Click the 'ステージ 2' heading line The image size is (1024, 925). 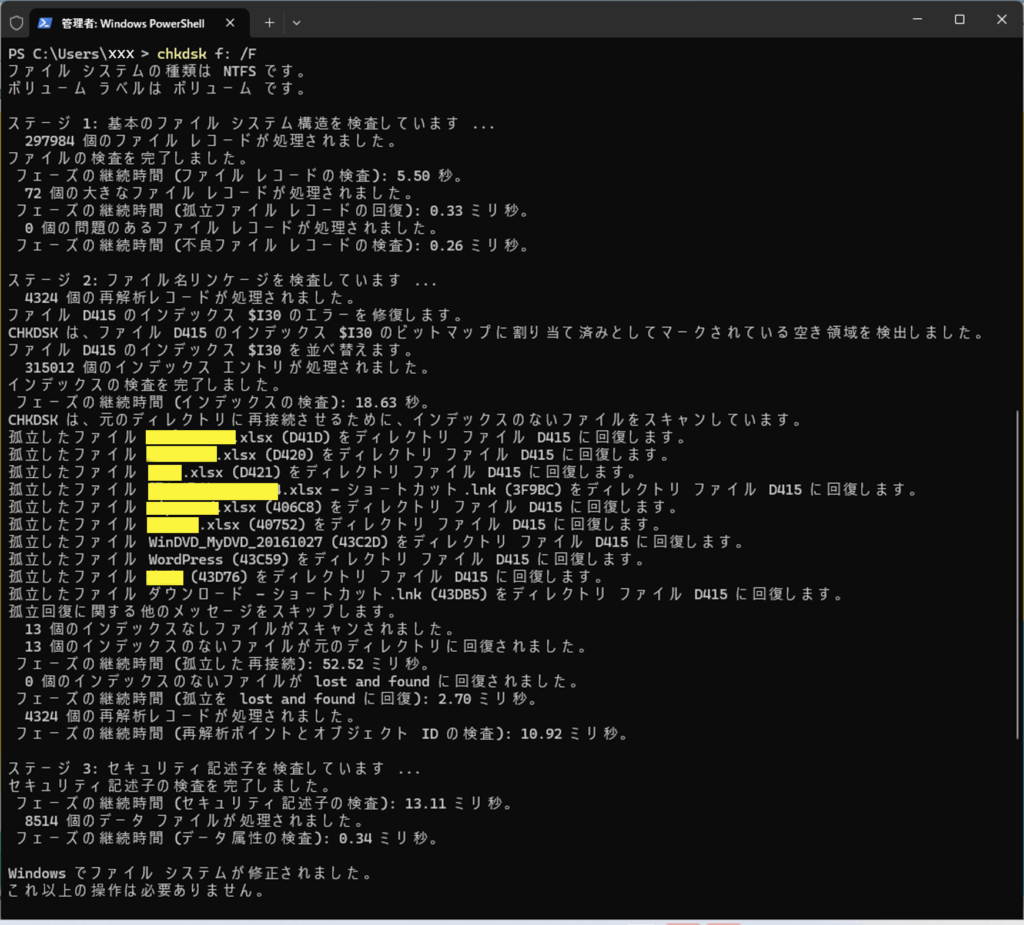(222, 280)
